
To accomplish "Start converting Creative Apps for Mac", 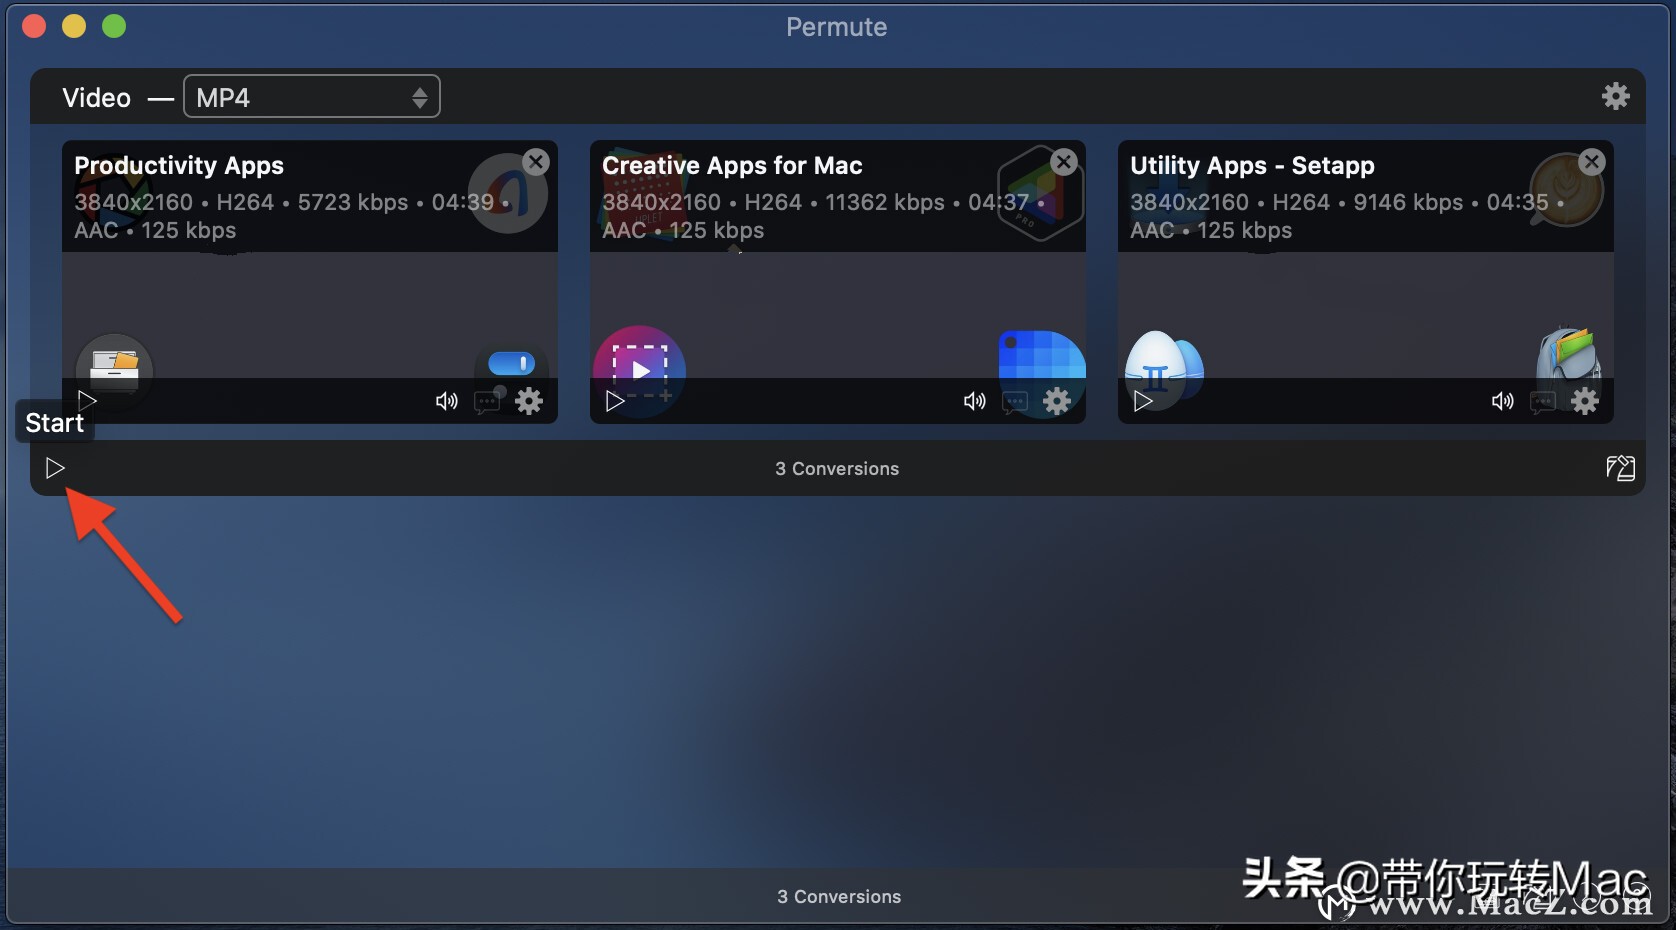I will coord(615,401).
